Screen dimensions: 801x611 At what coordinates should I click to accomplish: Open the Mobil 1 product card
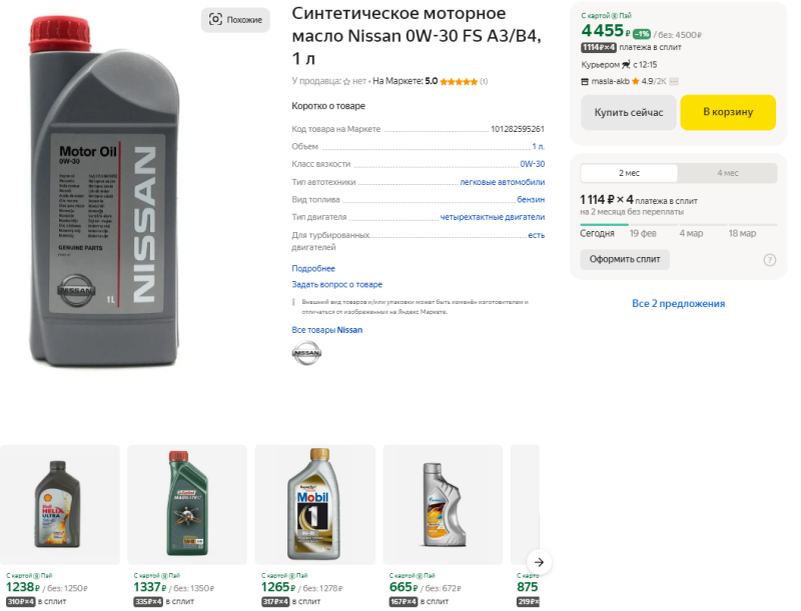click(x=315, y=505)
